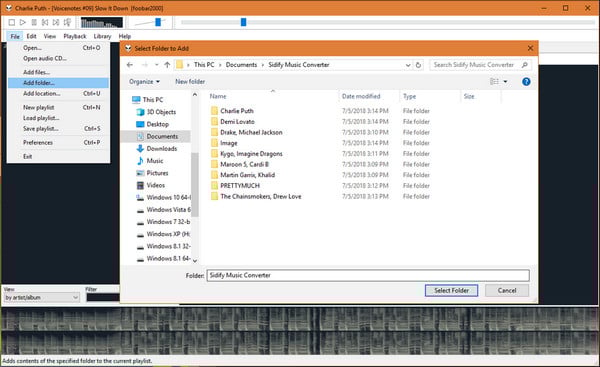Image resolution: width=600 pixels, height=367 pixels.
Task: Click the Pause button in foobar2000 toolbar
Action: click(x=34, y=23)
